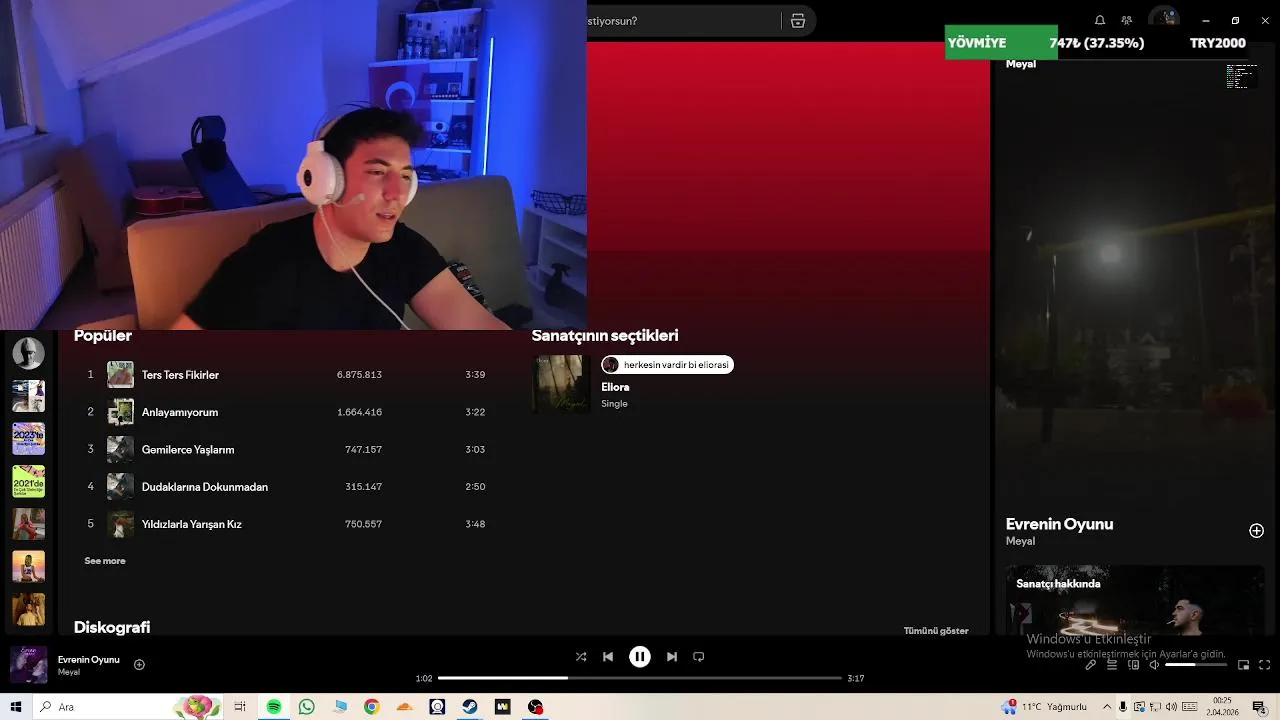Screen dimensions: 1280x720
Task: Open the Cloudflare icon on the taskbar
Action: pos(405,707)
